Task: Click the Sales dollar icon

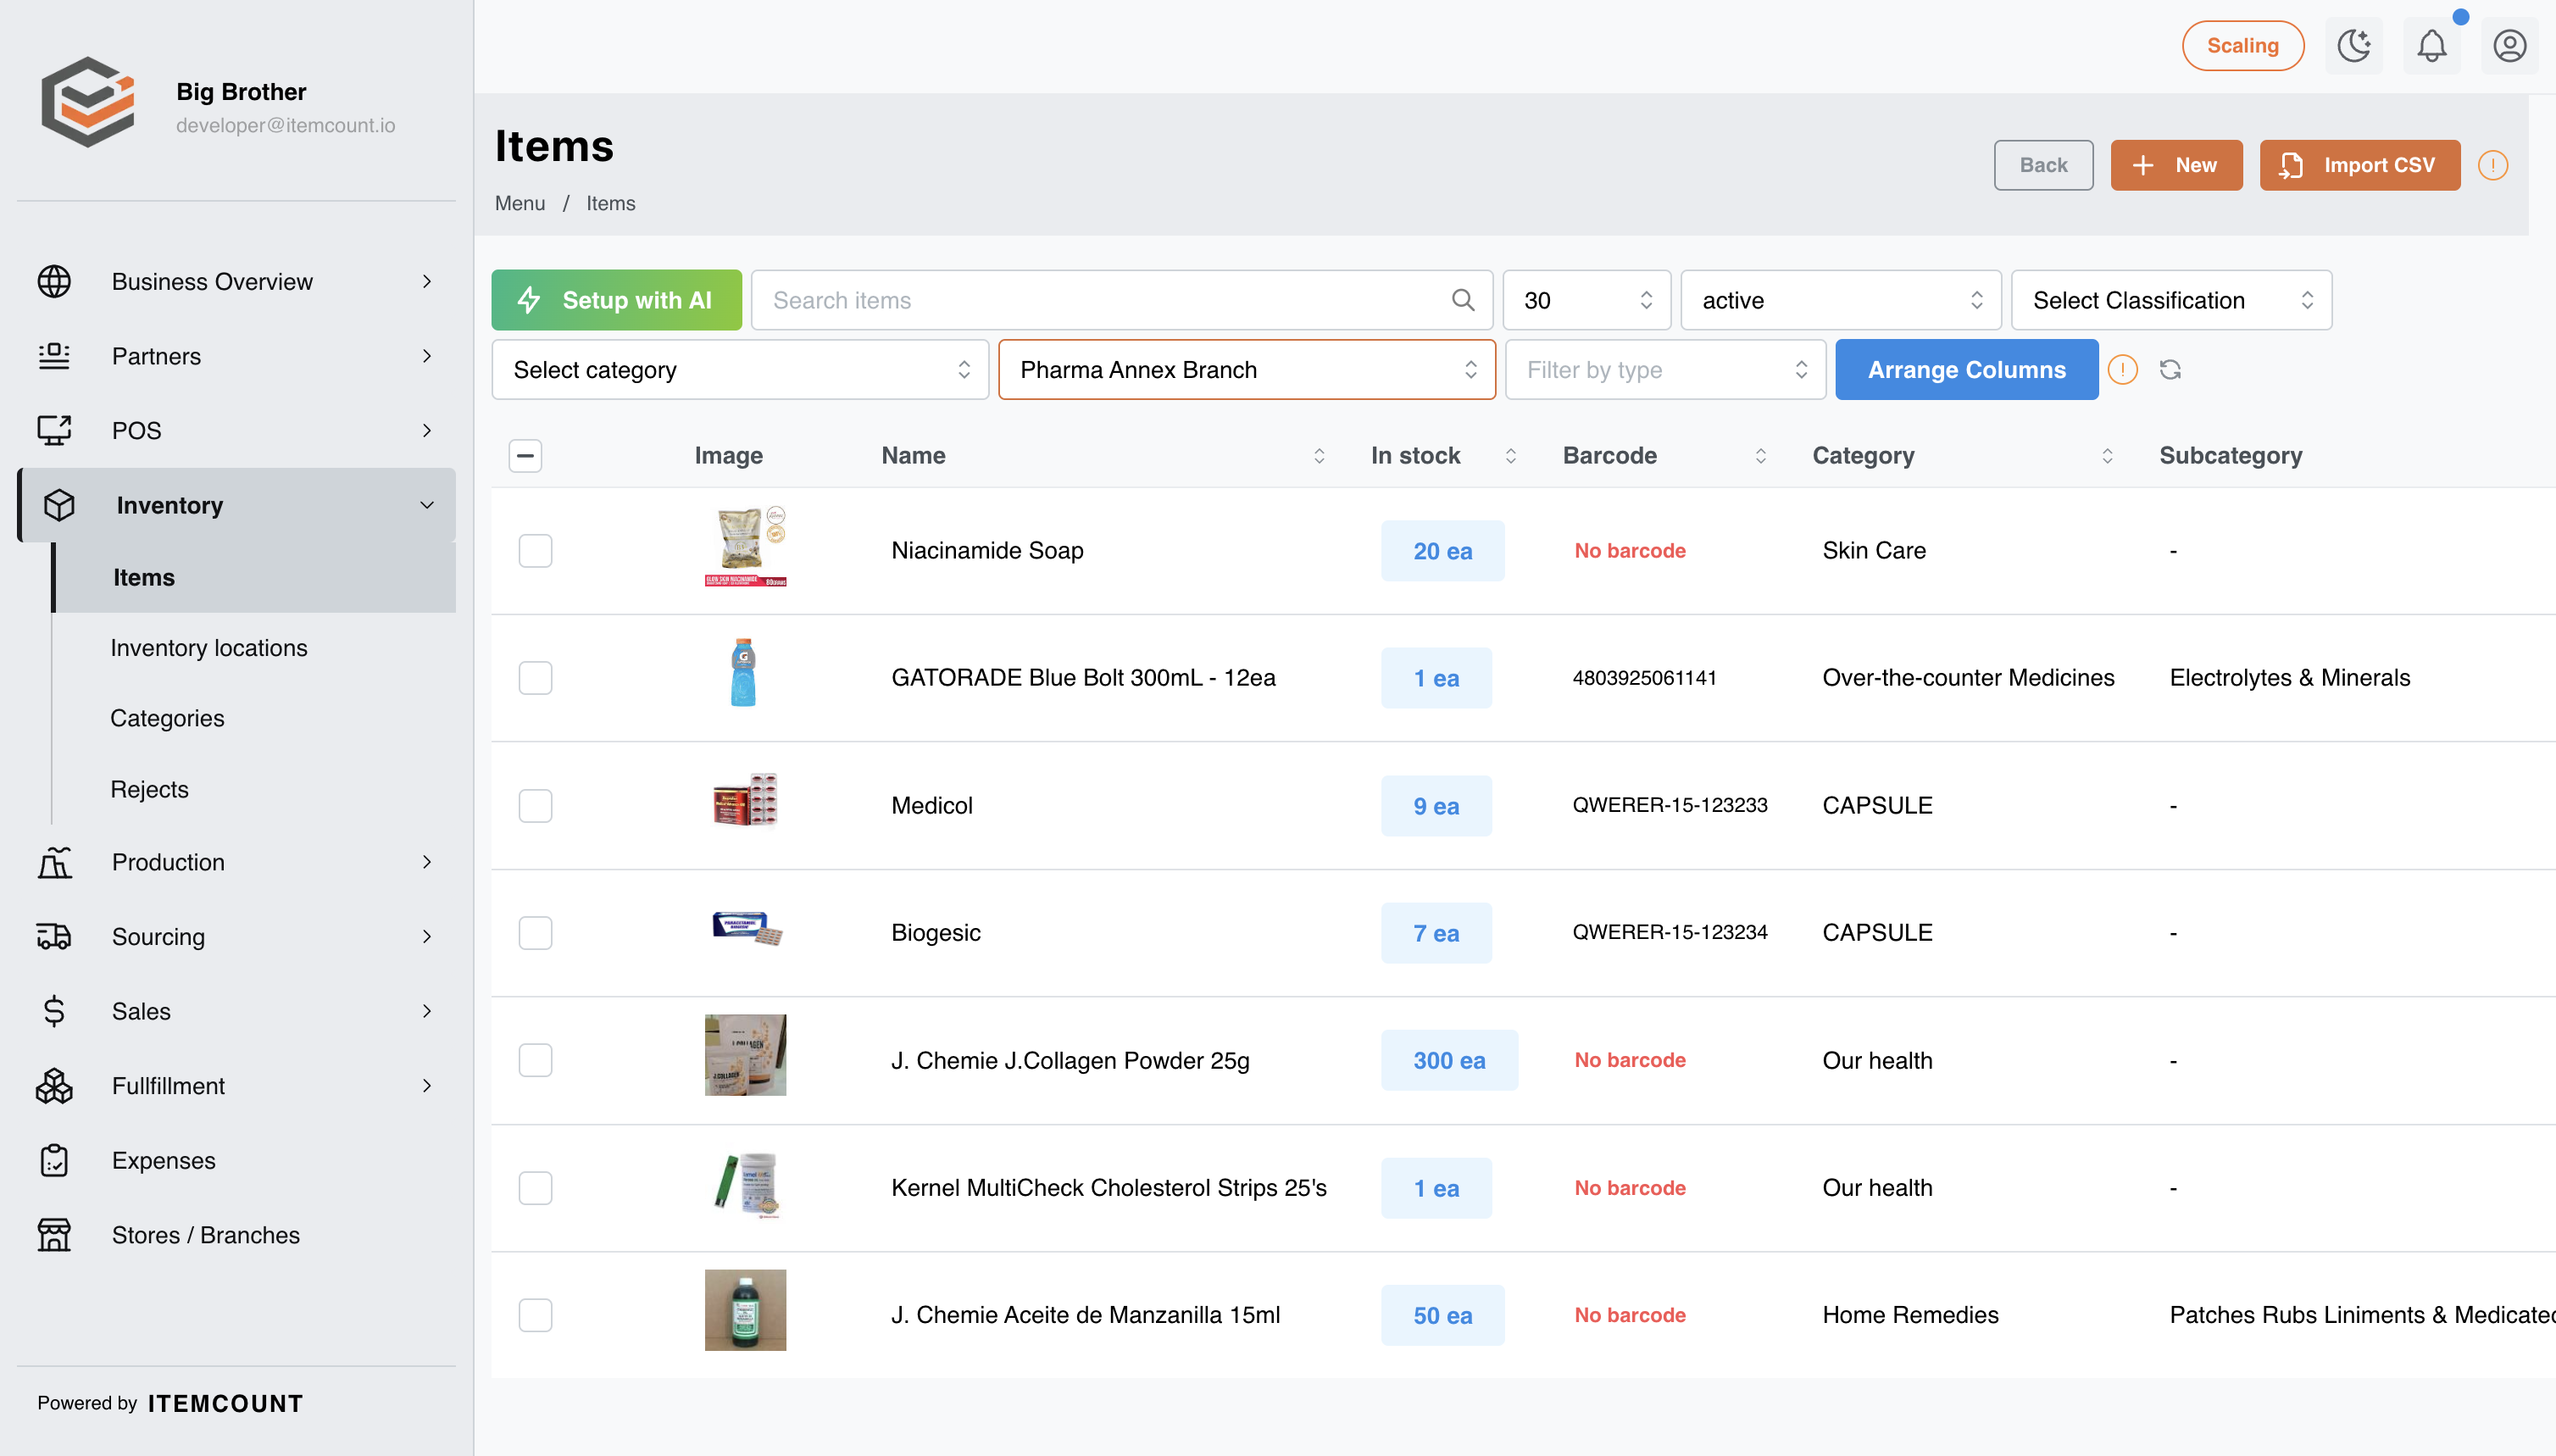Action: tap(54, 1011)
